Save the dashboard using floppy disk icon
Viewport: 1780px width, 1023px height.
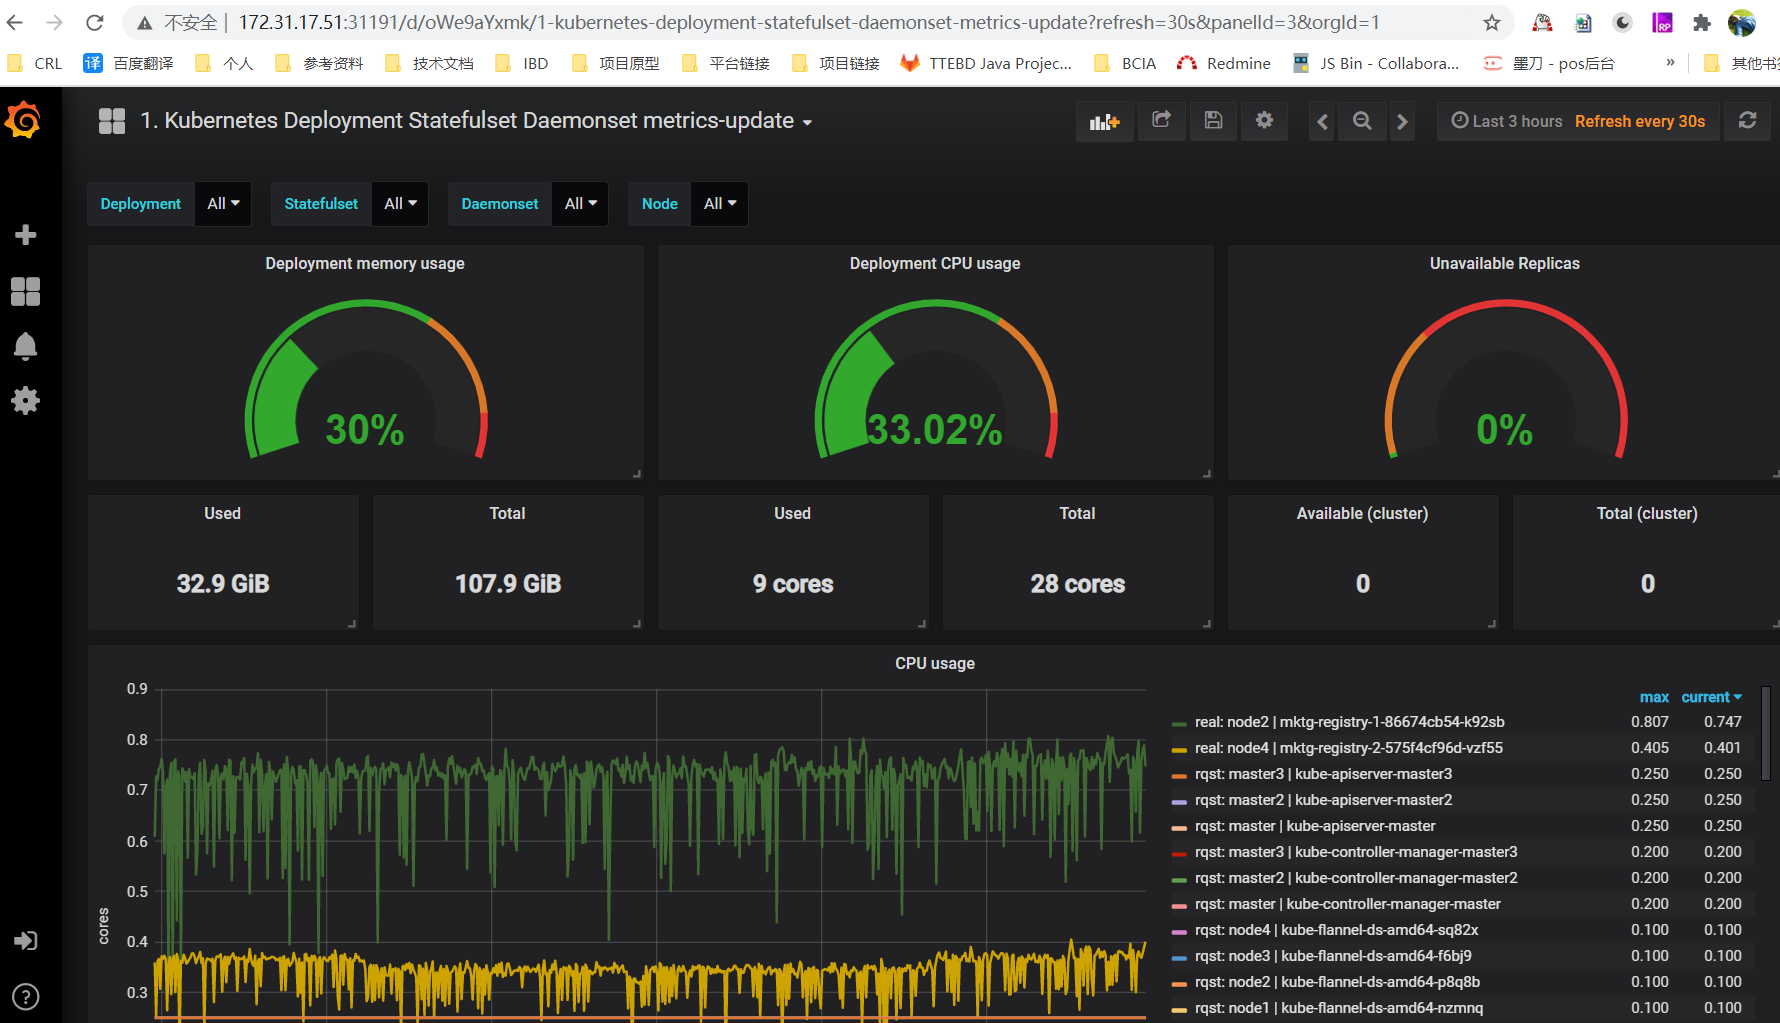pos(1213,120)
